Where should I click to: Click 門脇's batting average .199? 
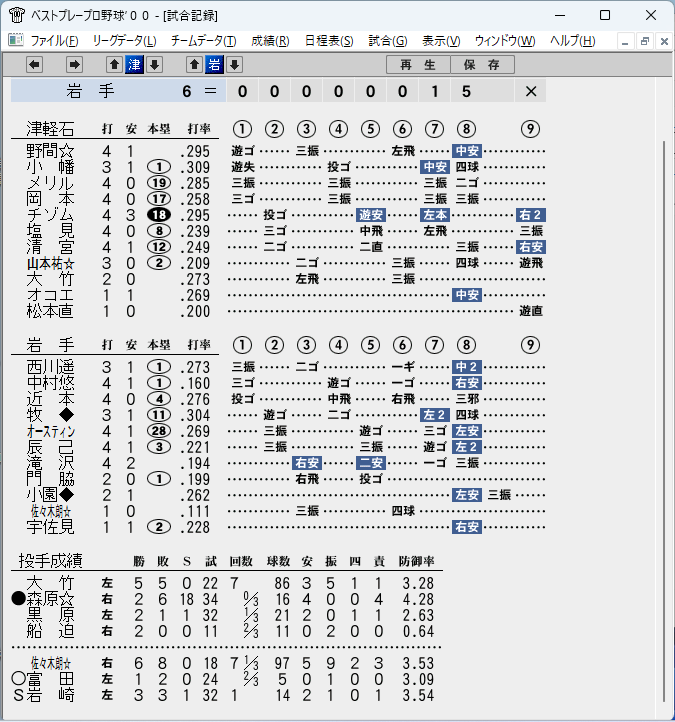click(x=195, y=479)
